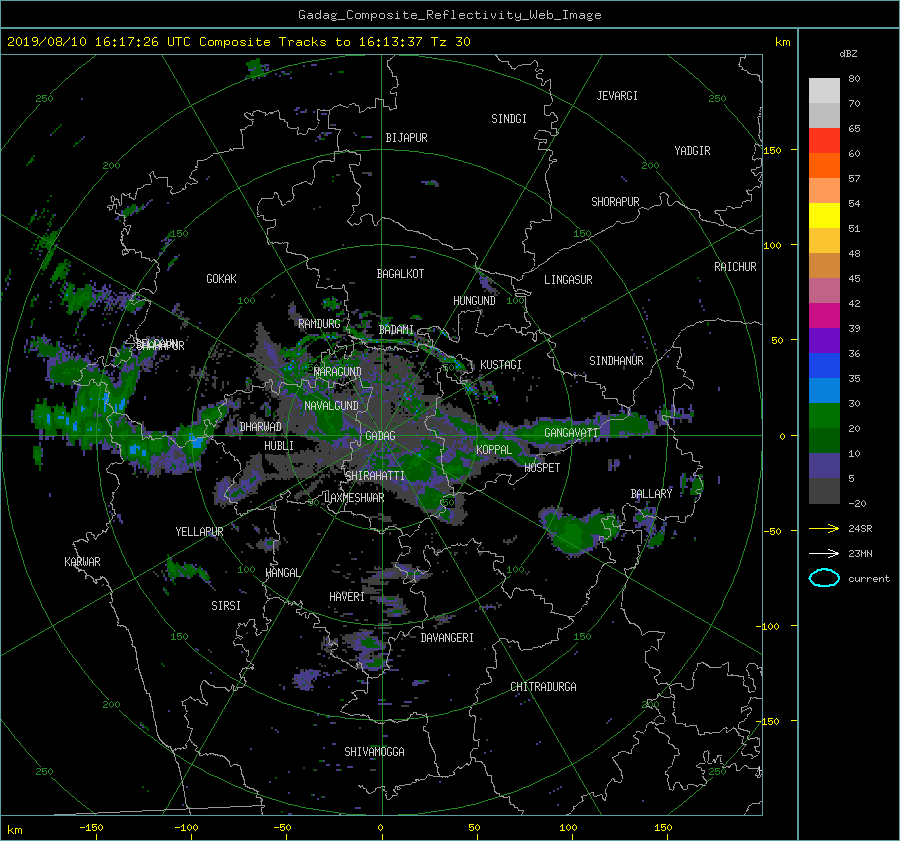This screenshot has height=841, width=900.
Task: Click the SIRSI city label
Action: pyautogui.click(x=226, y=606)
